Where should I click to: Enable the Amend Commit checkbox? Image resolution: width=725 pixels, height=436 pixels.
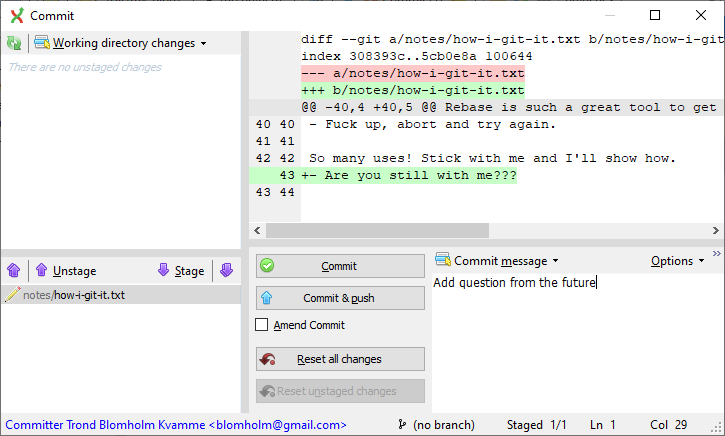262,325
